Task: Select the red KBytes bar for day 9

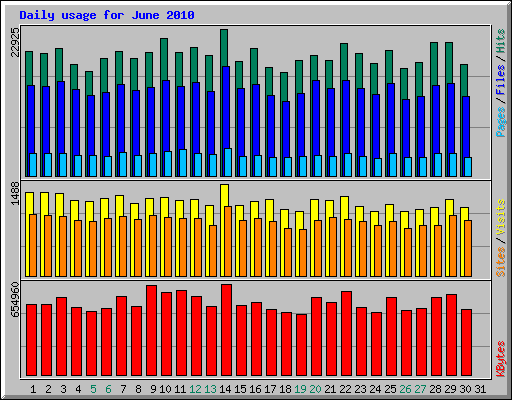Action: click(151, 330)
